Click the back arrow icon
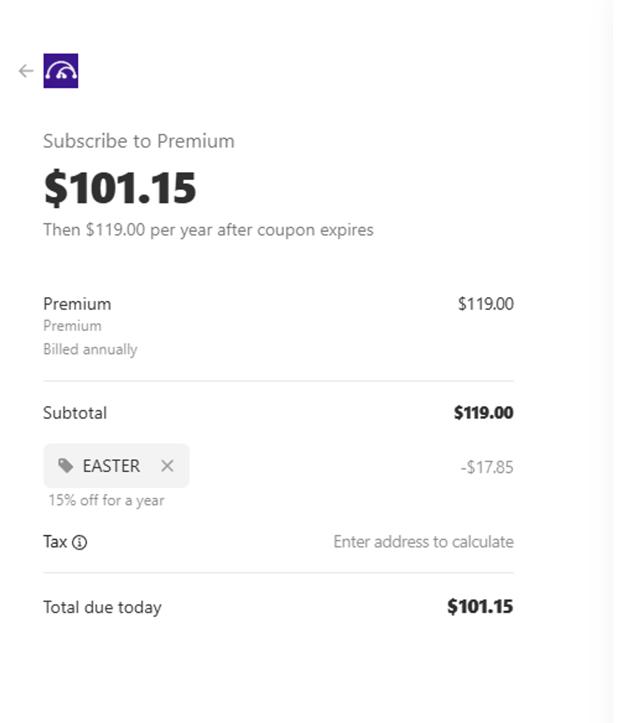This screenshot has height=723, width=640. click(26, 71)
